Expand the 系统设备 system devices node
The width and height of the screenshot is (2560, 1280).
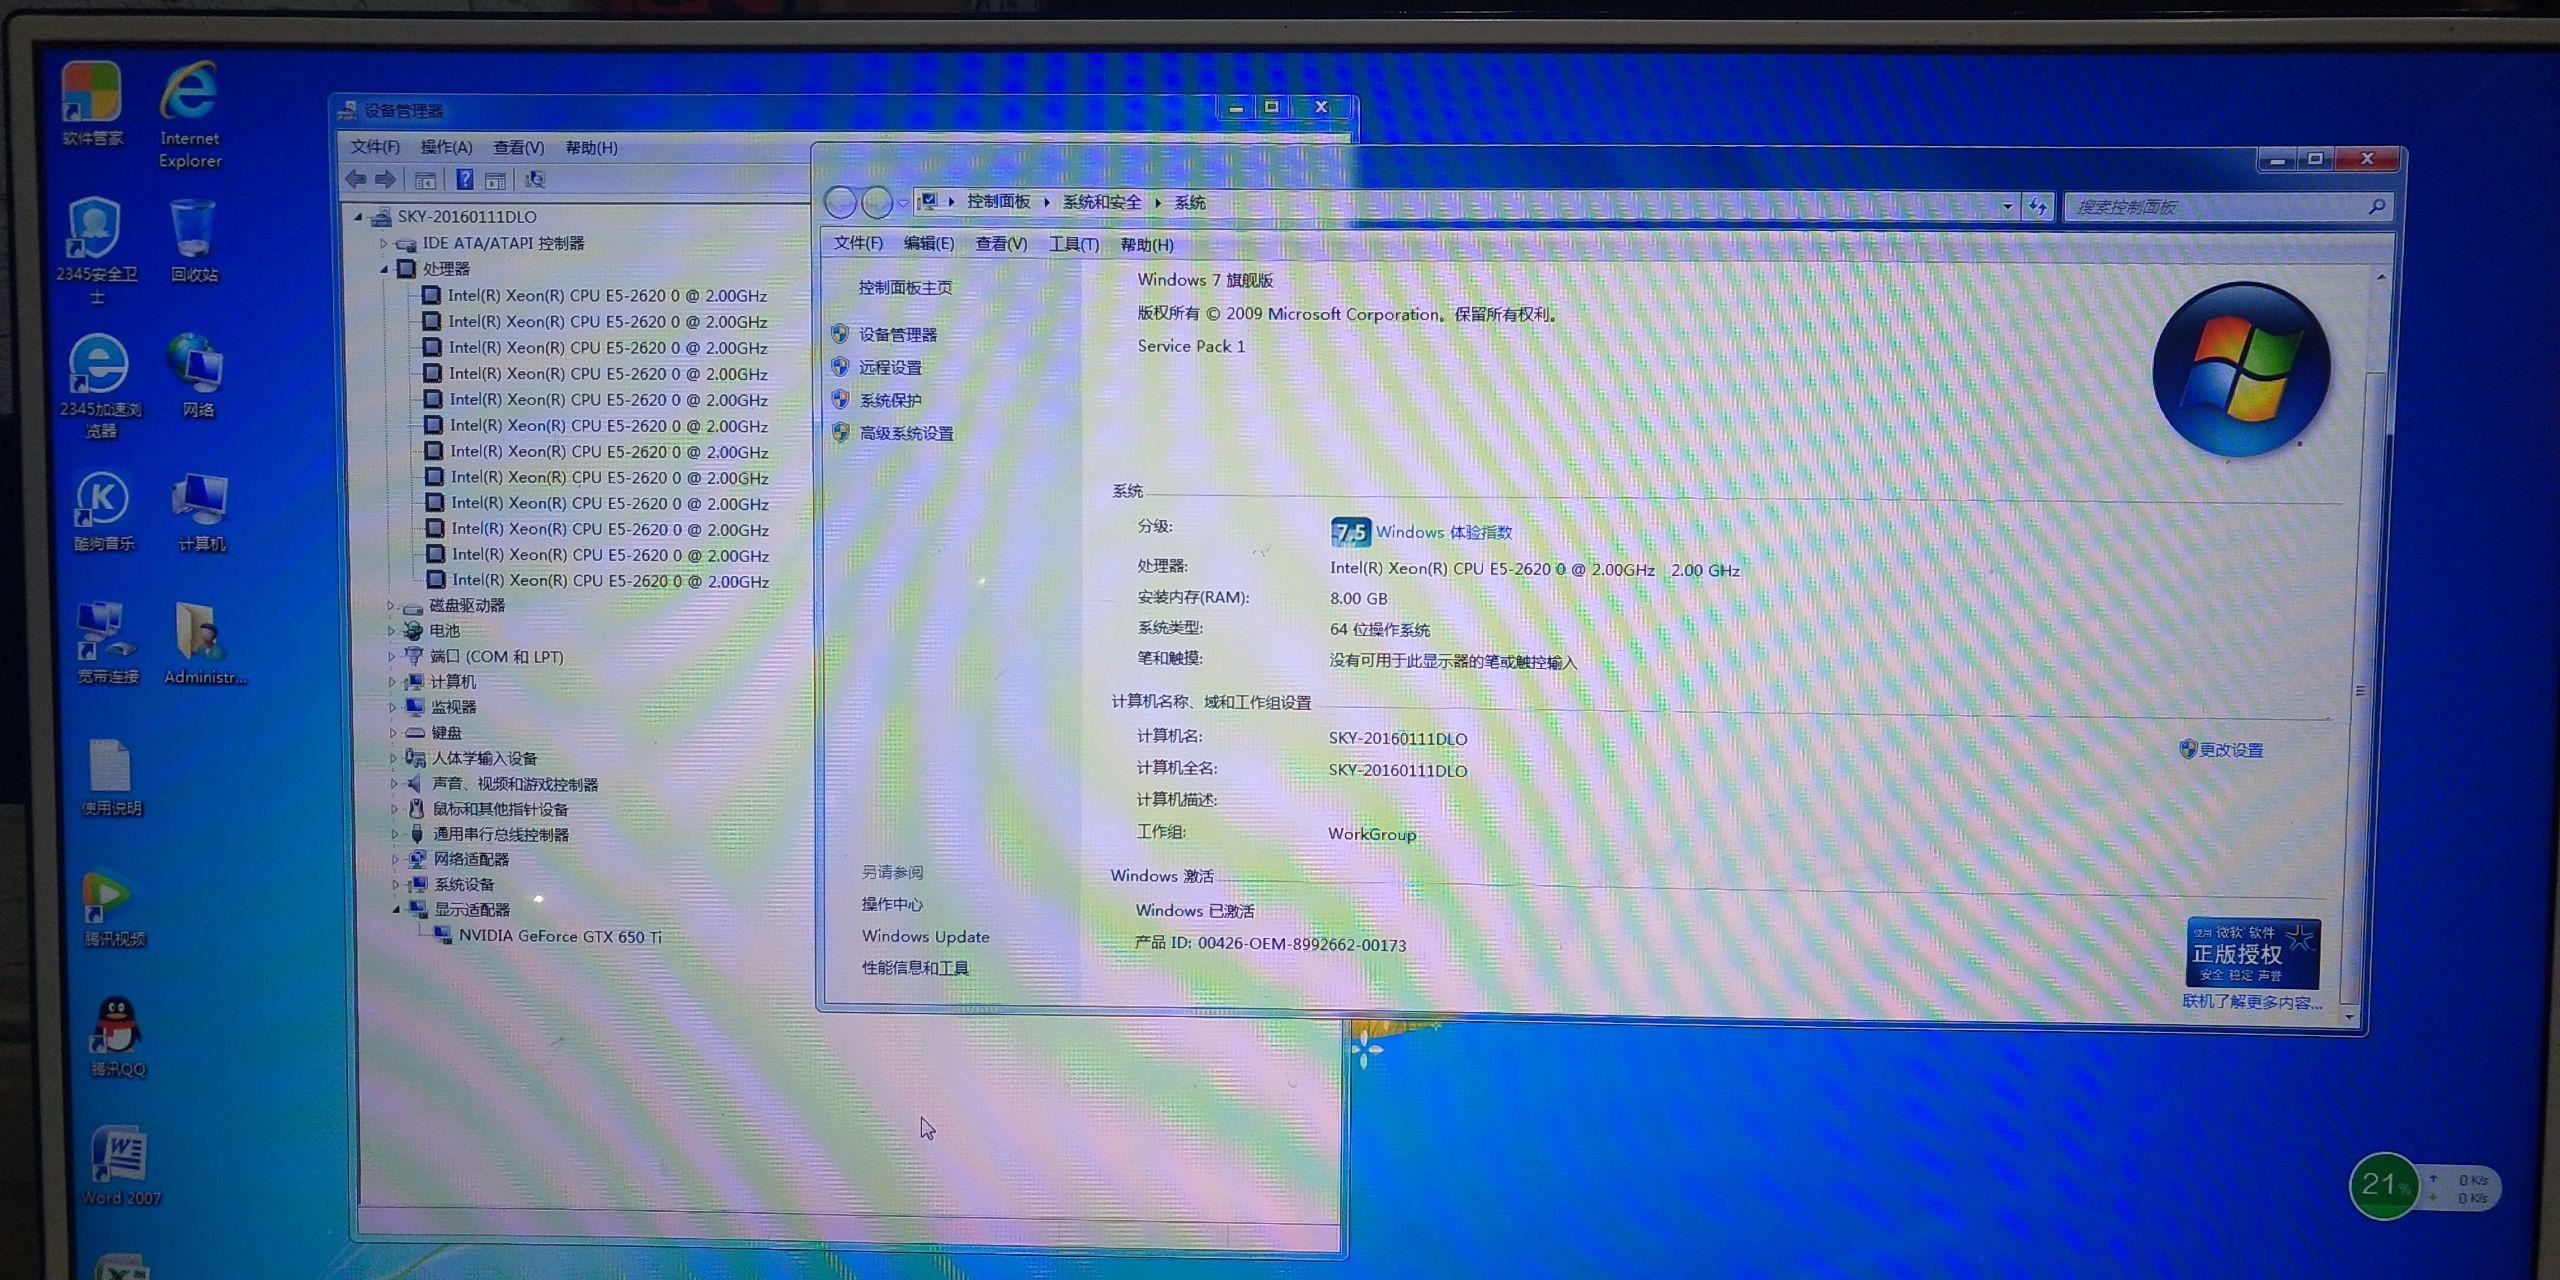(396, 884)
